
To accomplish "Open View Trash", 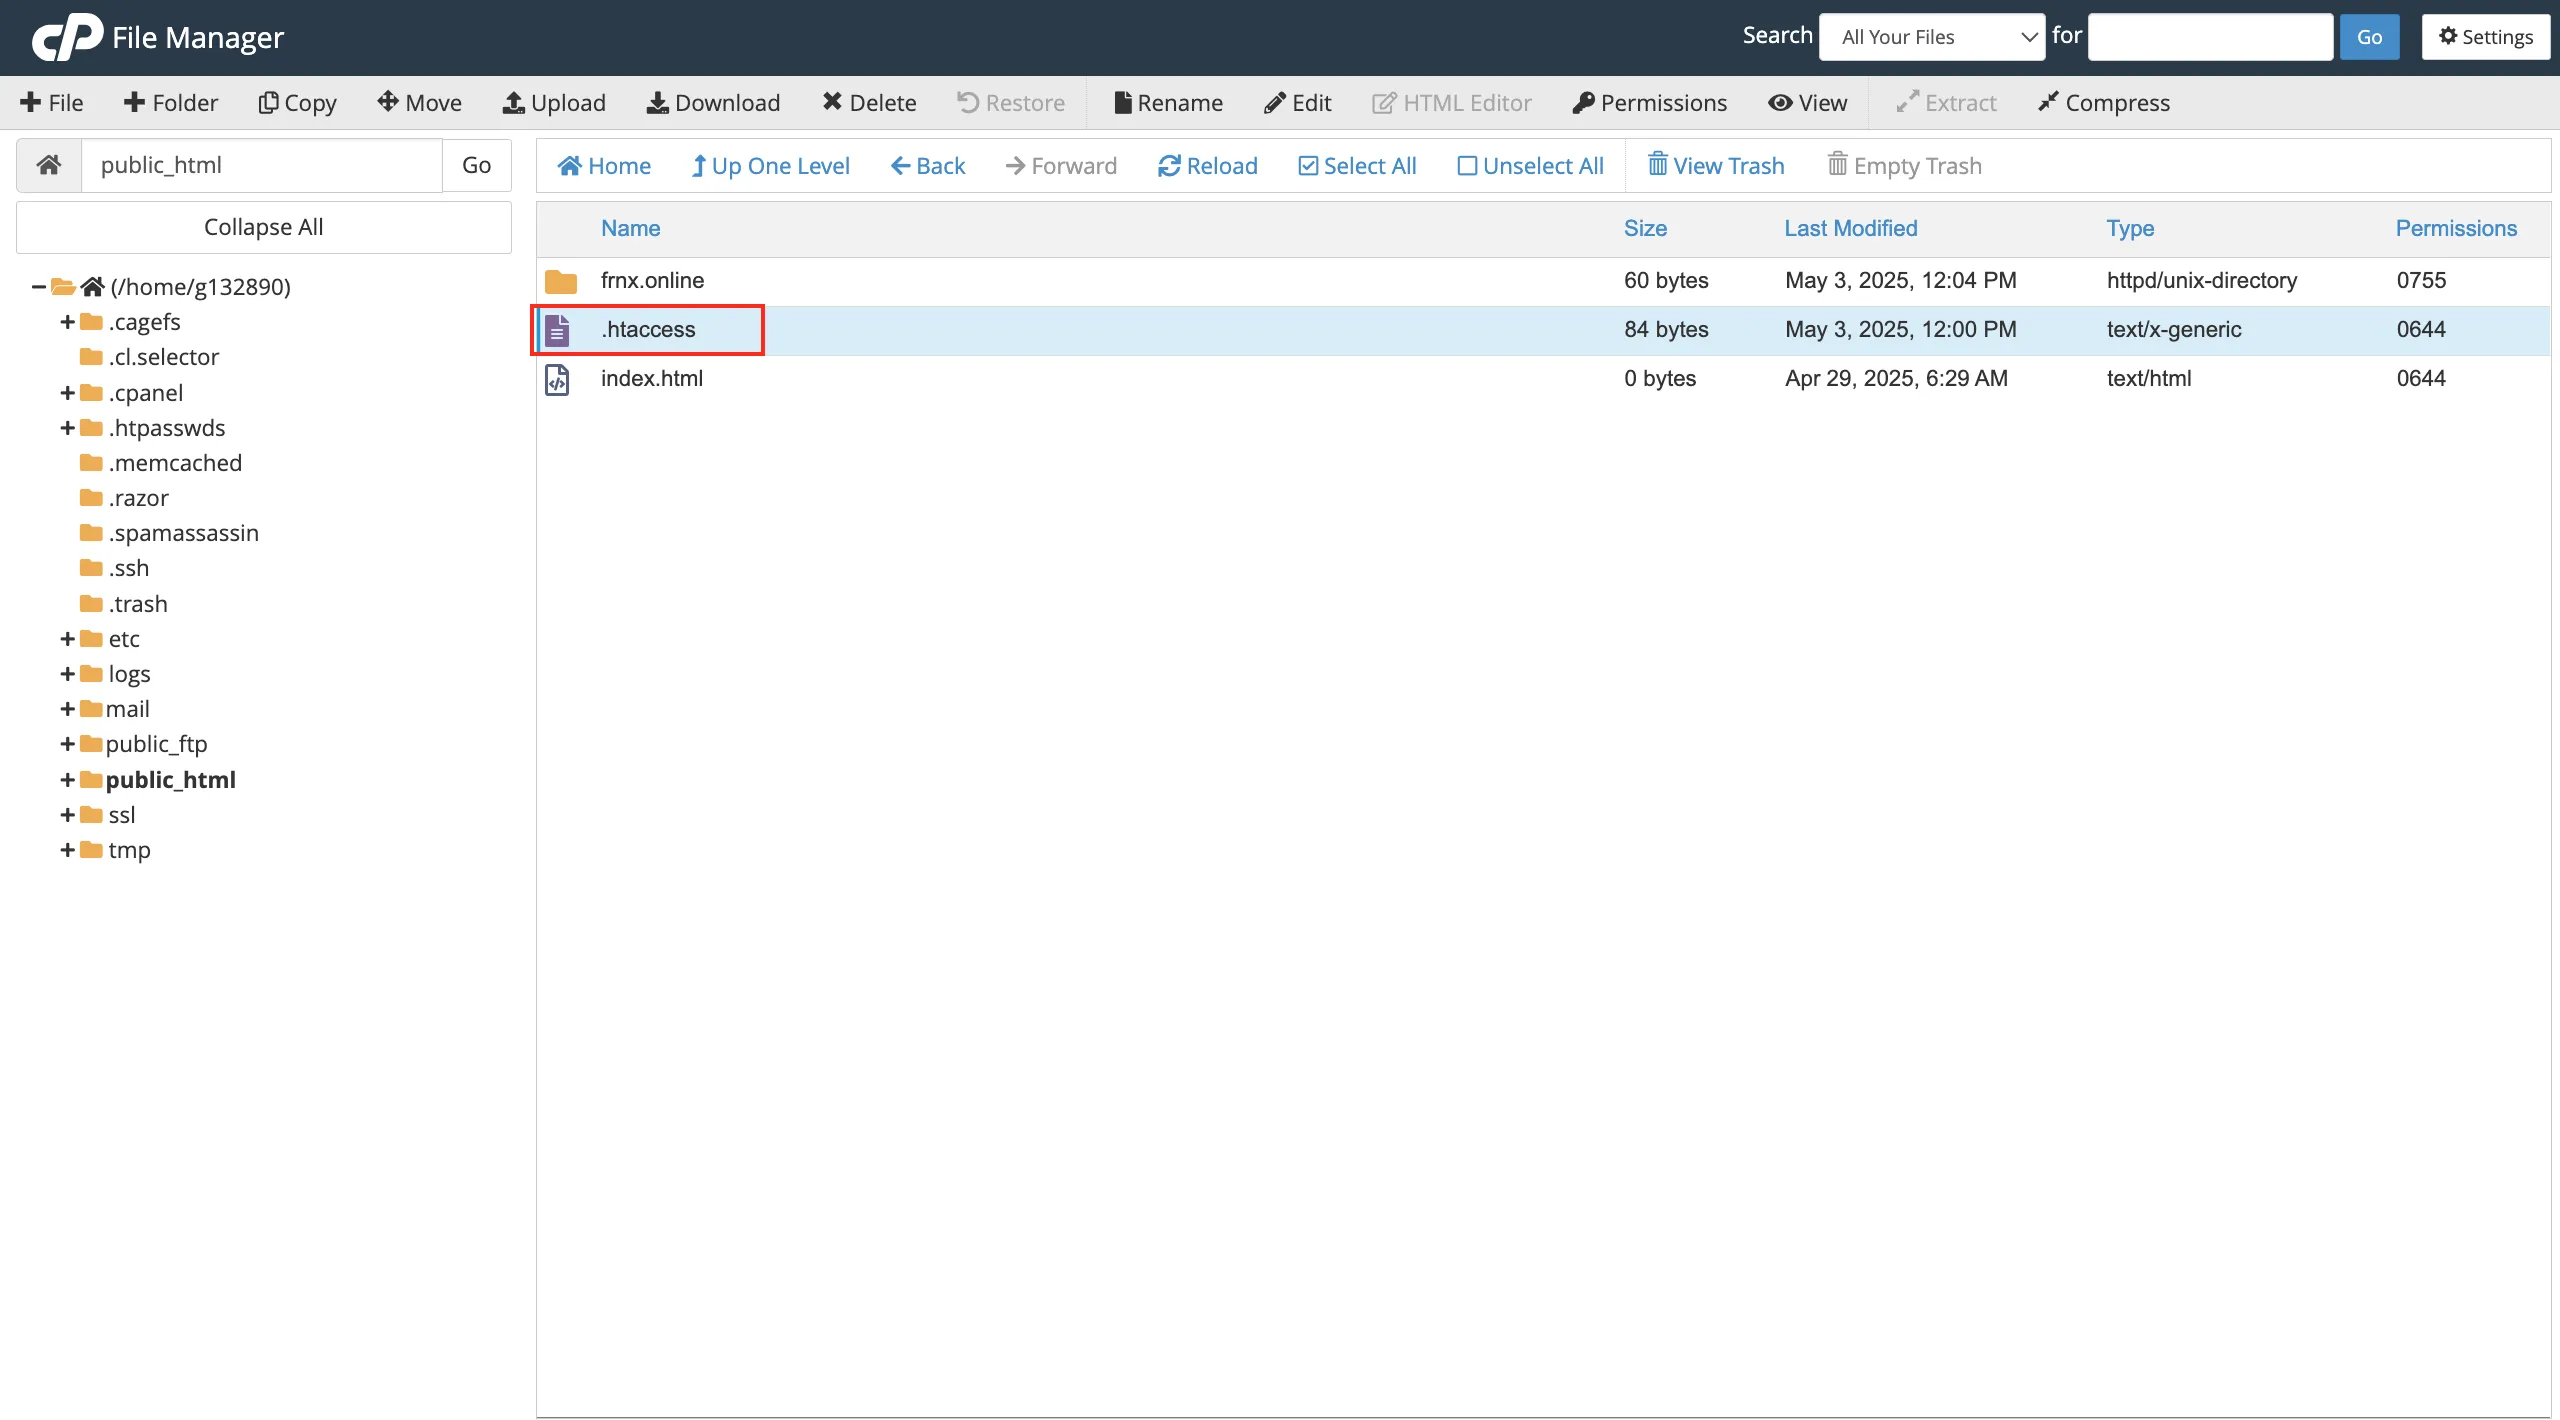I will (x=1716, y=166).
